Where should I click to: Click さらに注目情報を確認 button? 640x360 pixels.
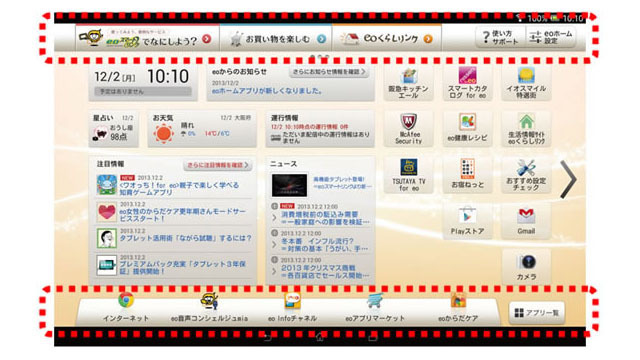[x=218, y=165]
